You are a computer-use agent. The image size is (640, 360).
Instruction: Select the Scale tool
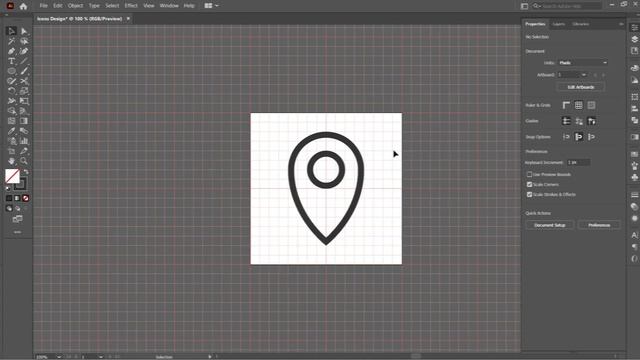(x=24, y=91)
